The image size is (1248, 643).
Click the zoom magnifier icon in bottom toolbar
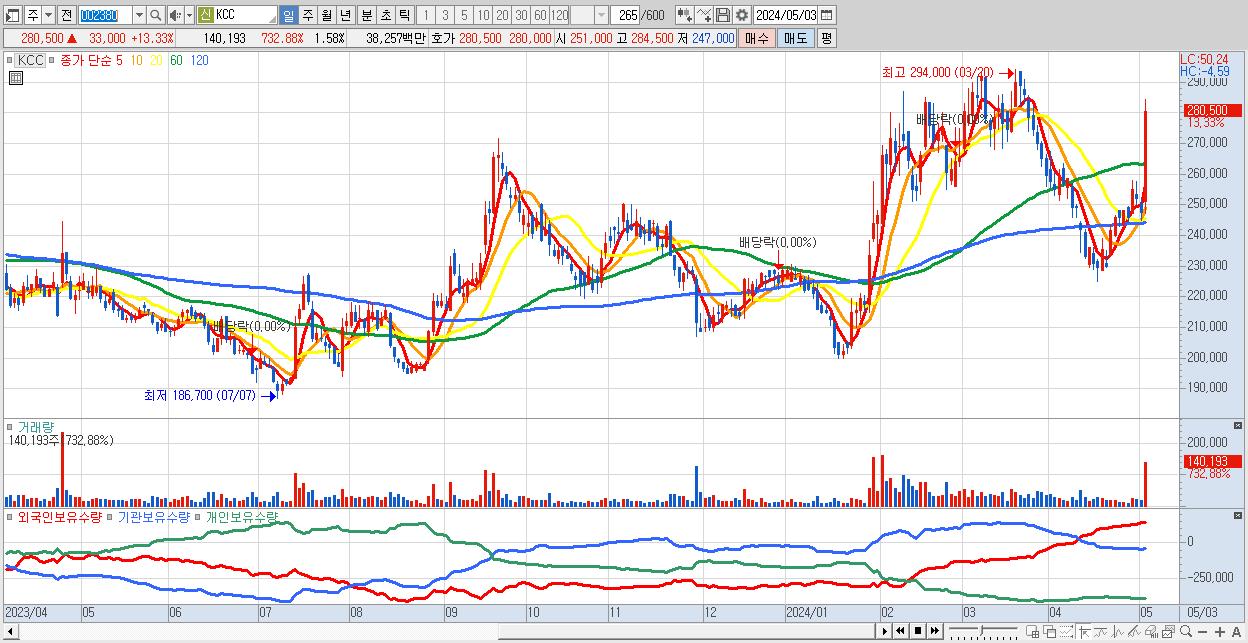pyautogui.click(x=1186, y=631)
